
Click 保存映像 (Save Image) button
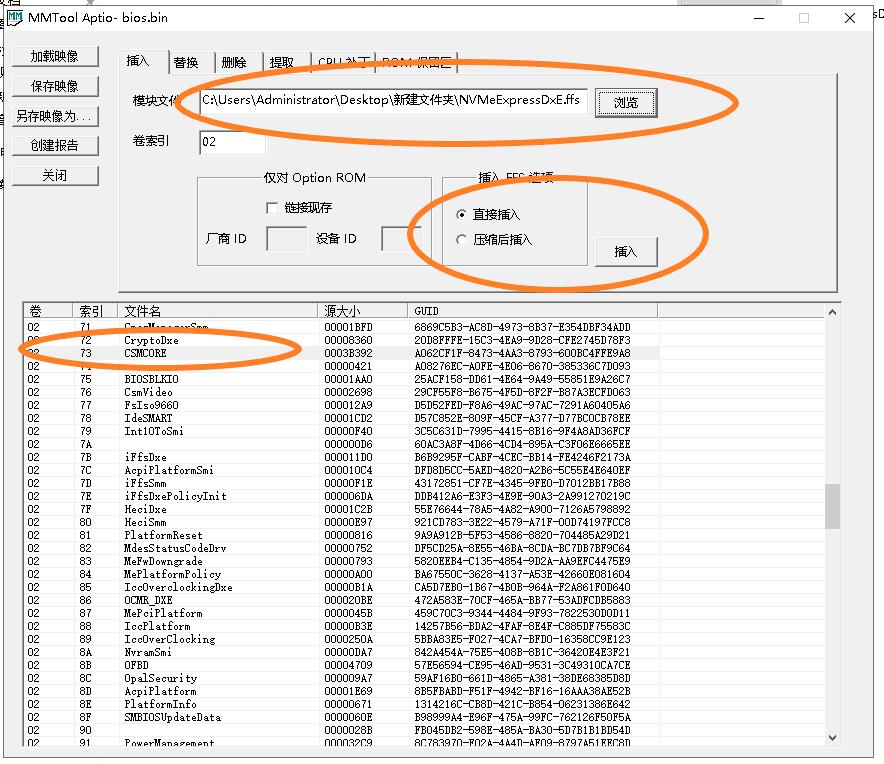pos(55,86)
